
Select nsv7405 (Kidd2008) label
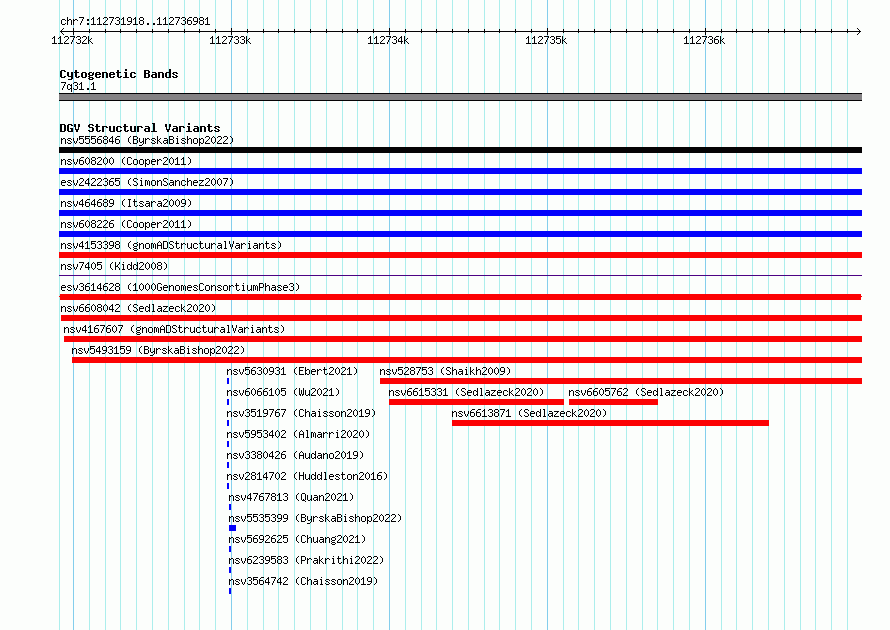(x=114, y=266)
